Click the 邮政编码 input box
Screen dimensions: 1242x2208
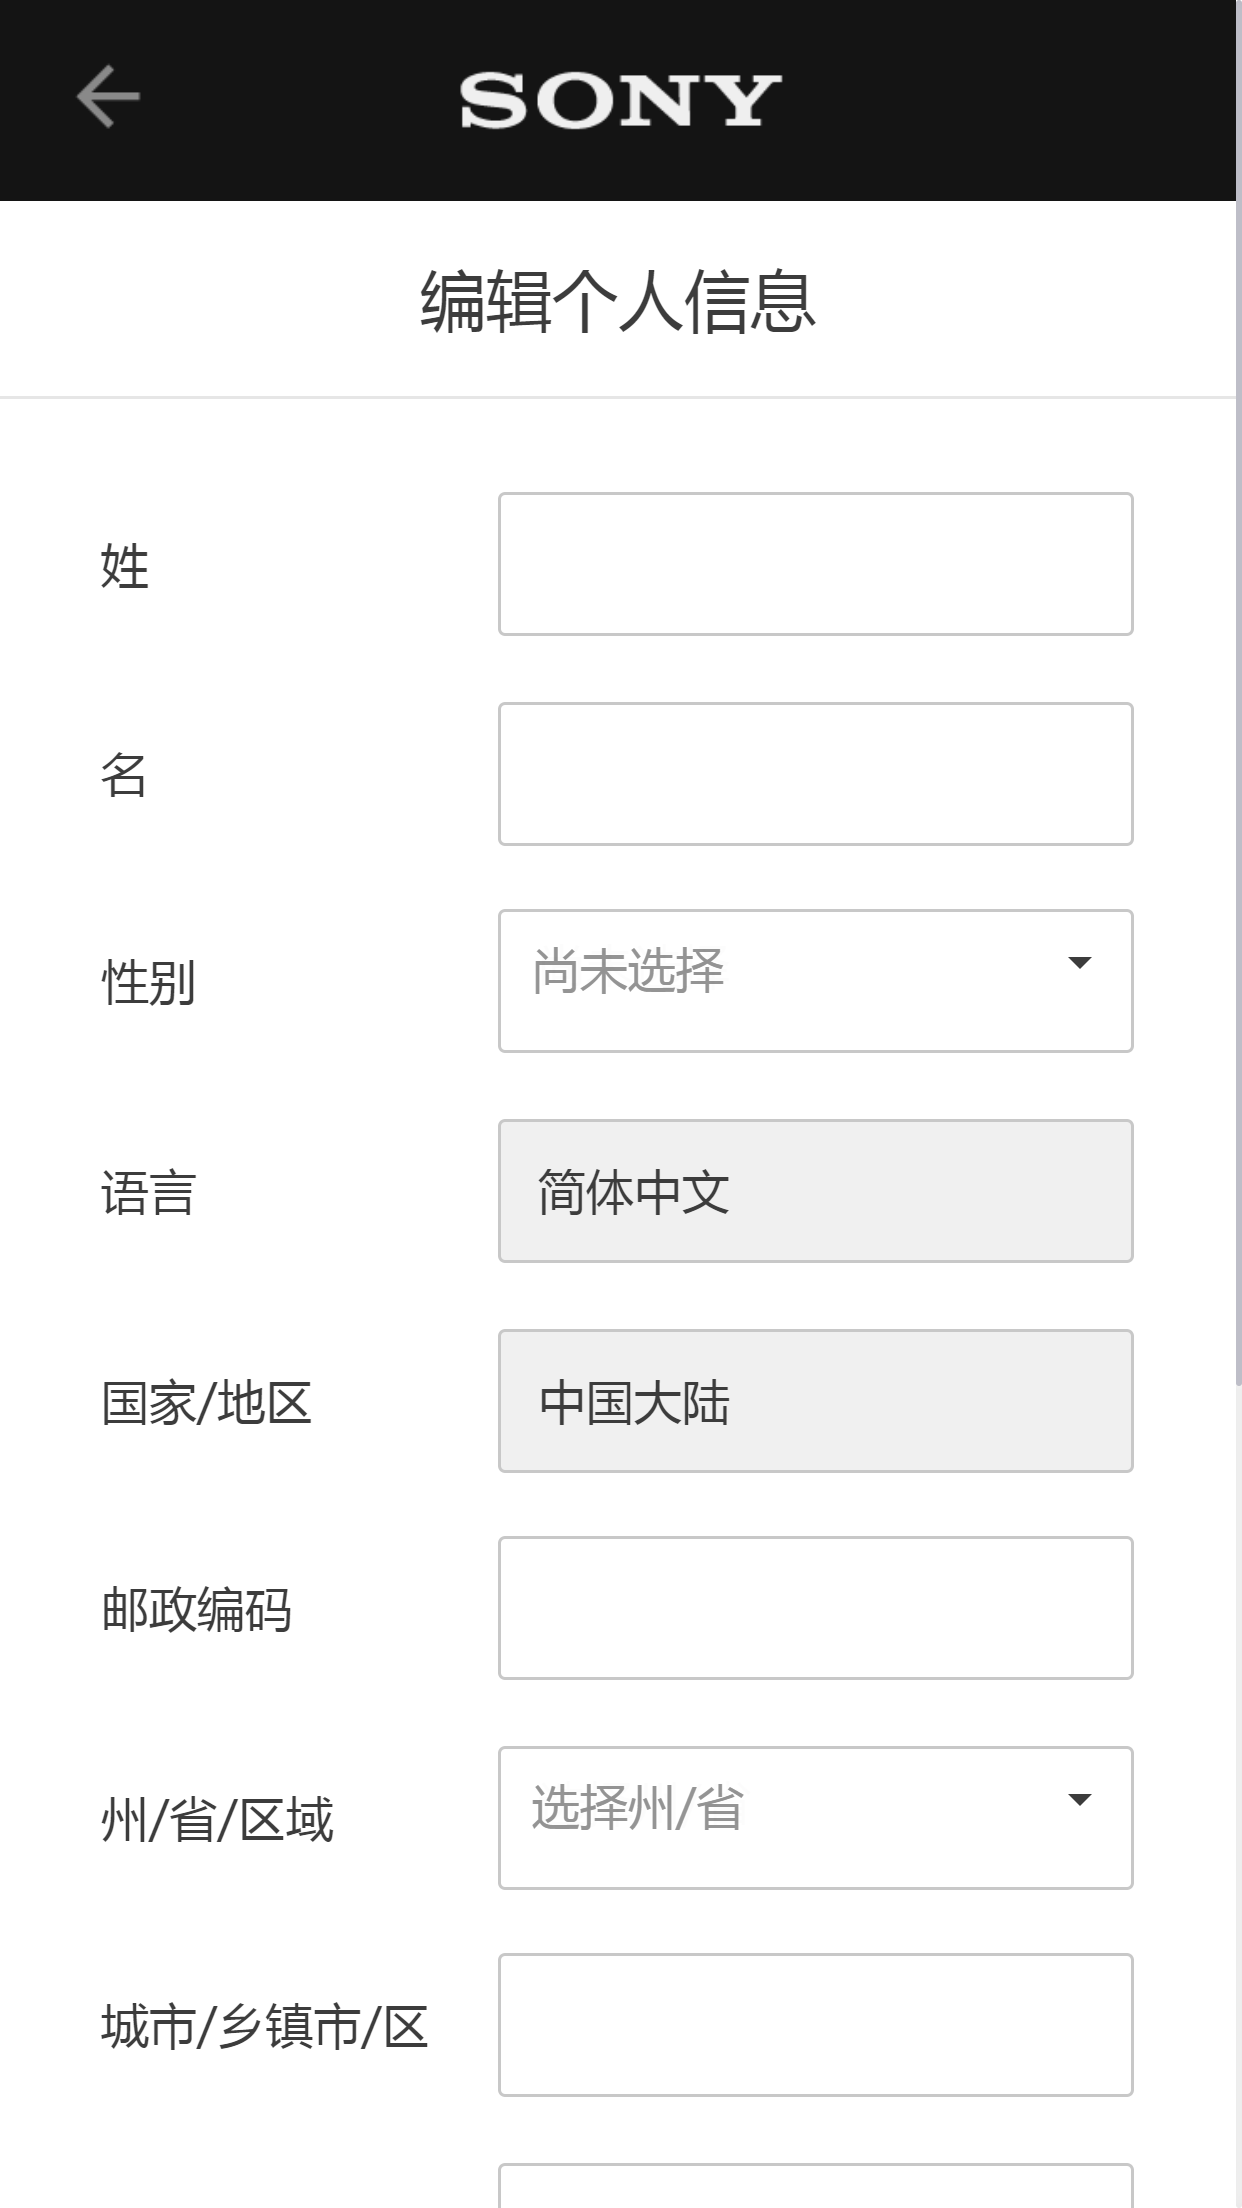point(815,1607)
